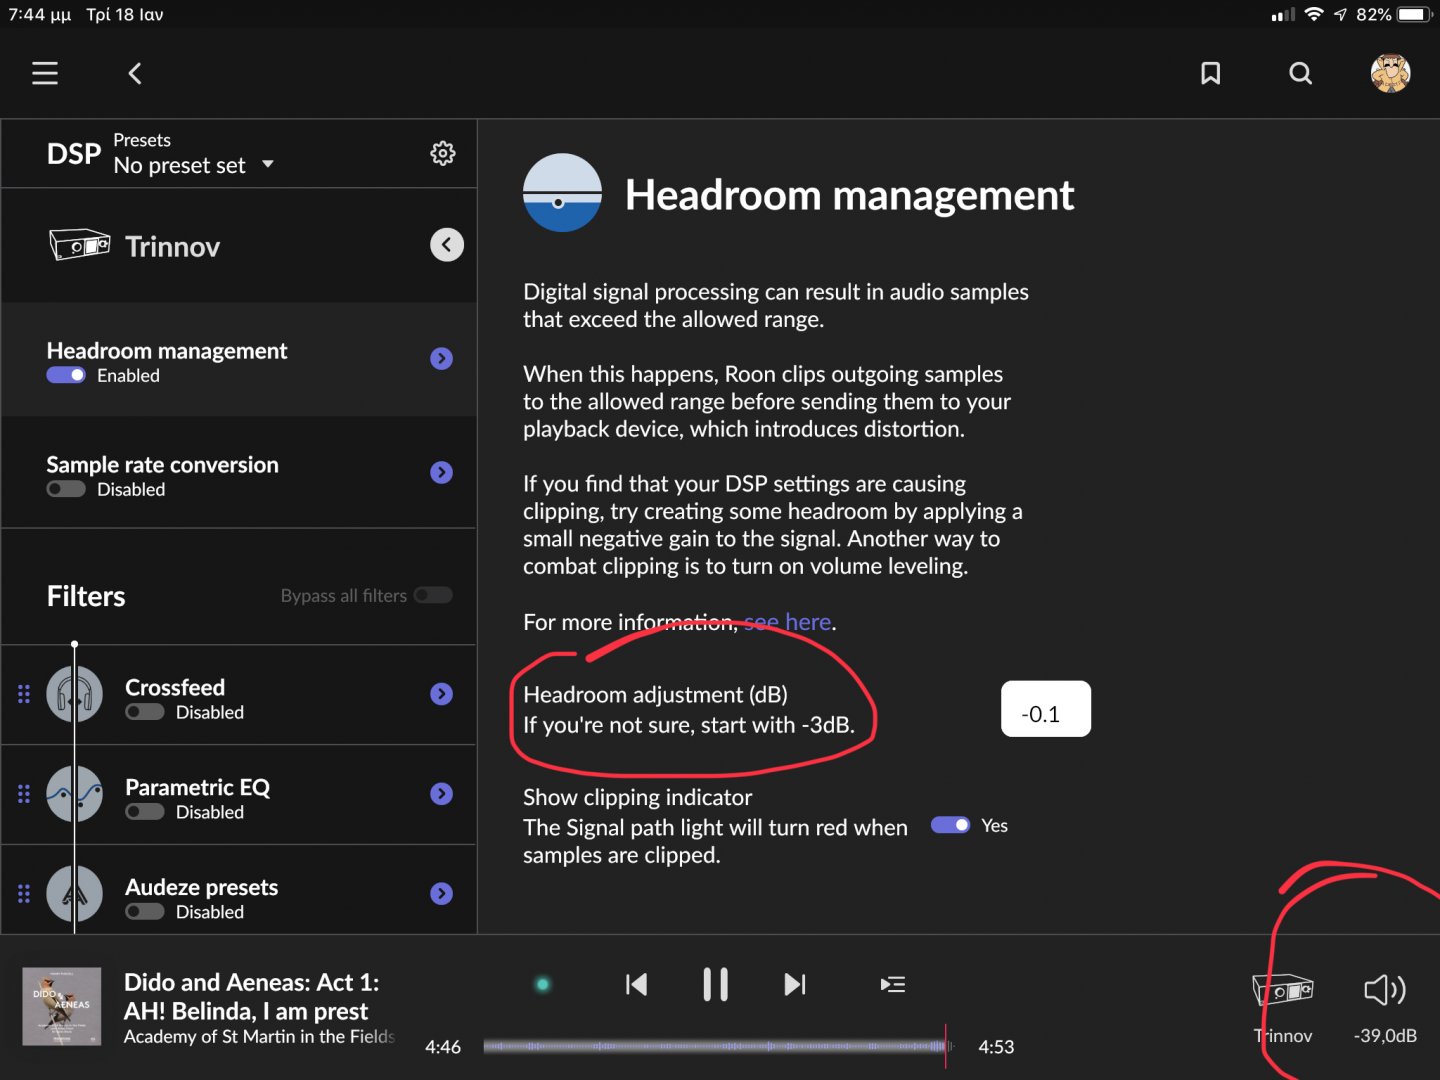The width and height of the screenshot is (1440, 1080).
Task: Enable the Sample rate conversion toggle
Action: (x=66, y=490)
